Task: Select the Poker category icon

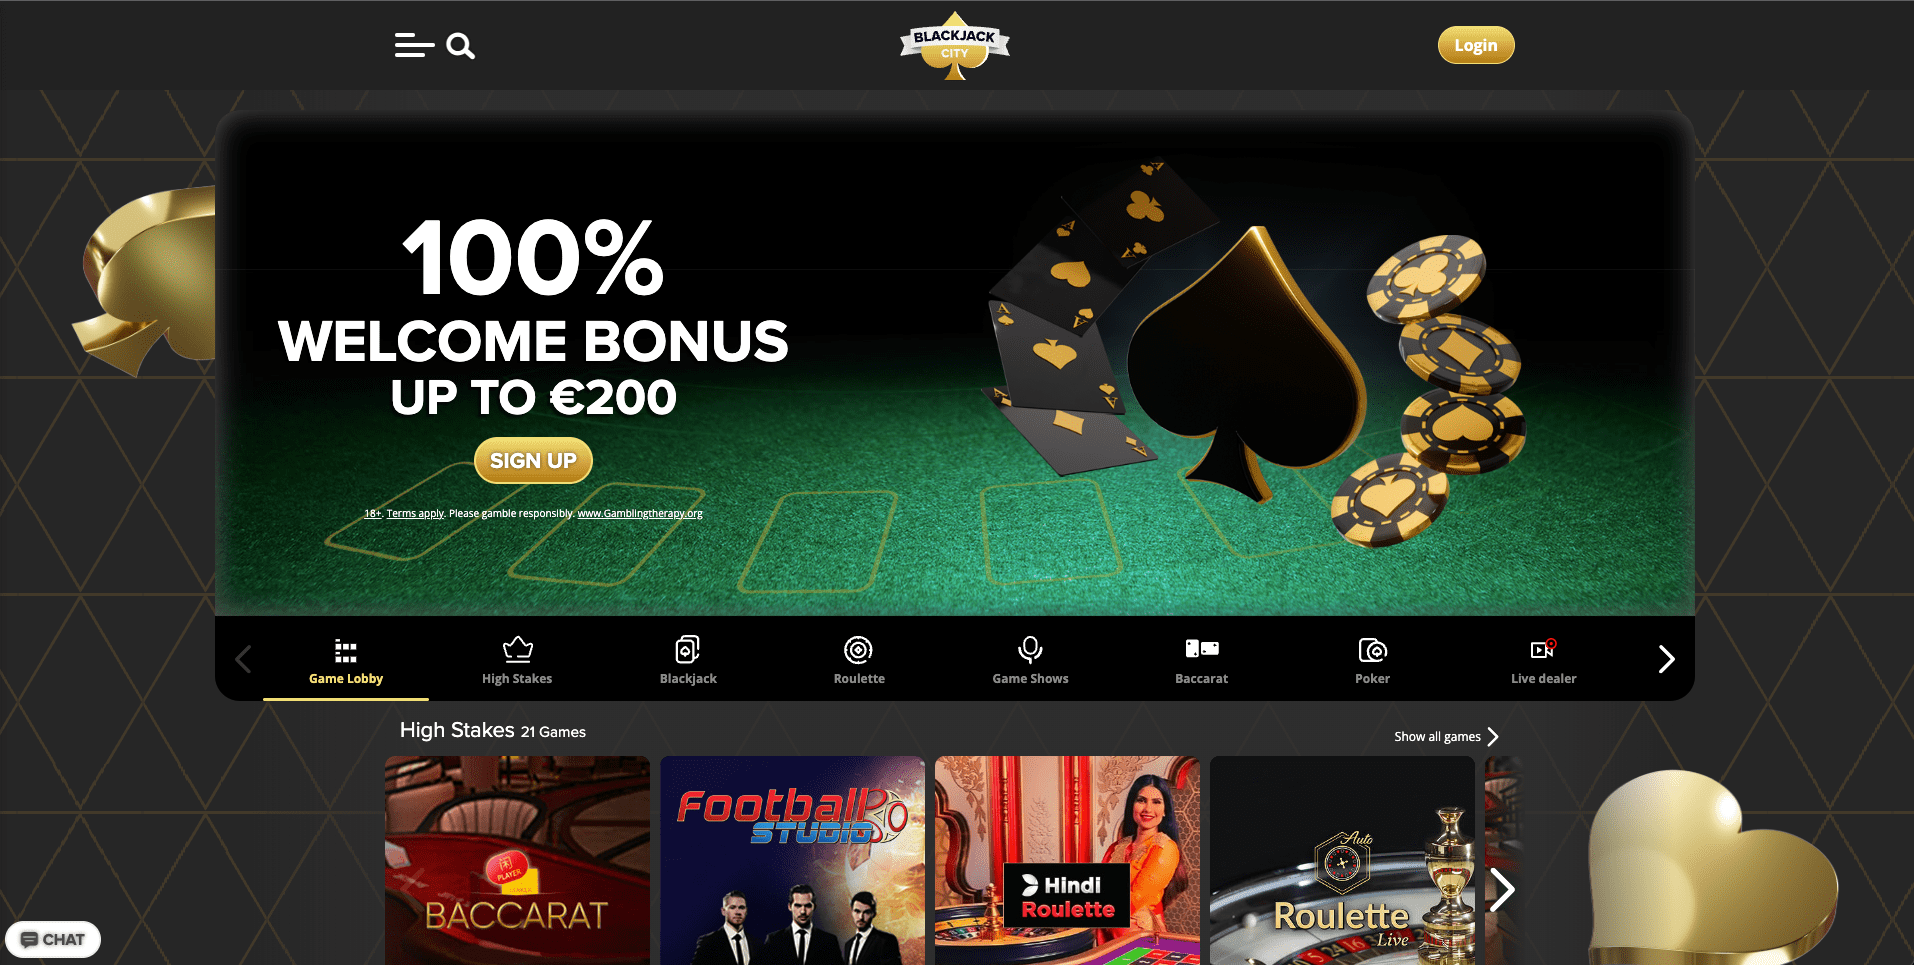Action: pos(1373,650)
